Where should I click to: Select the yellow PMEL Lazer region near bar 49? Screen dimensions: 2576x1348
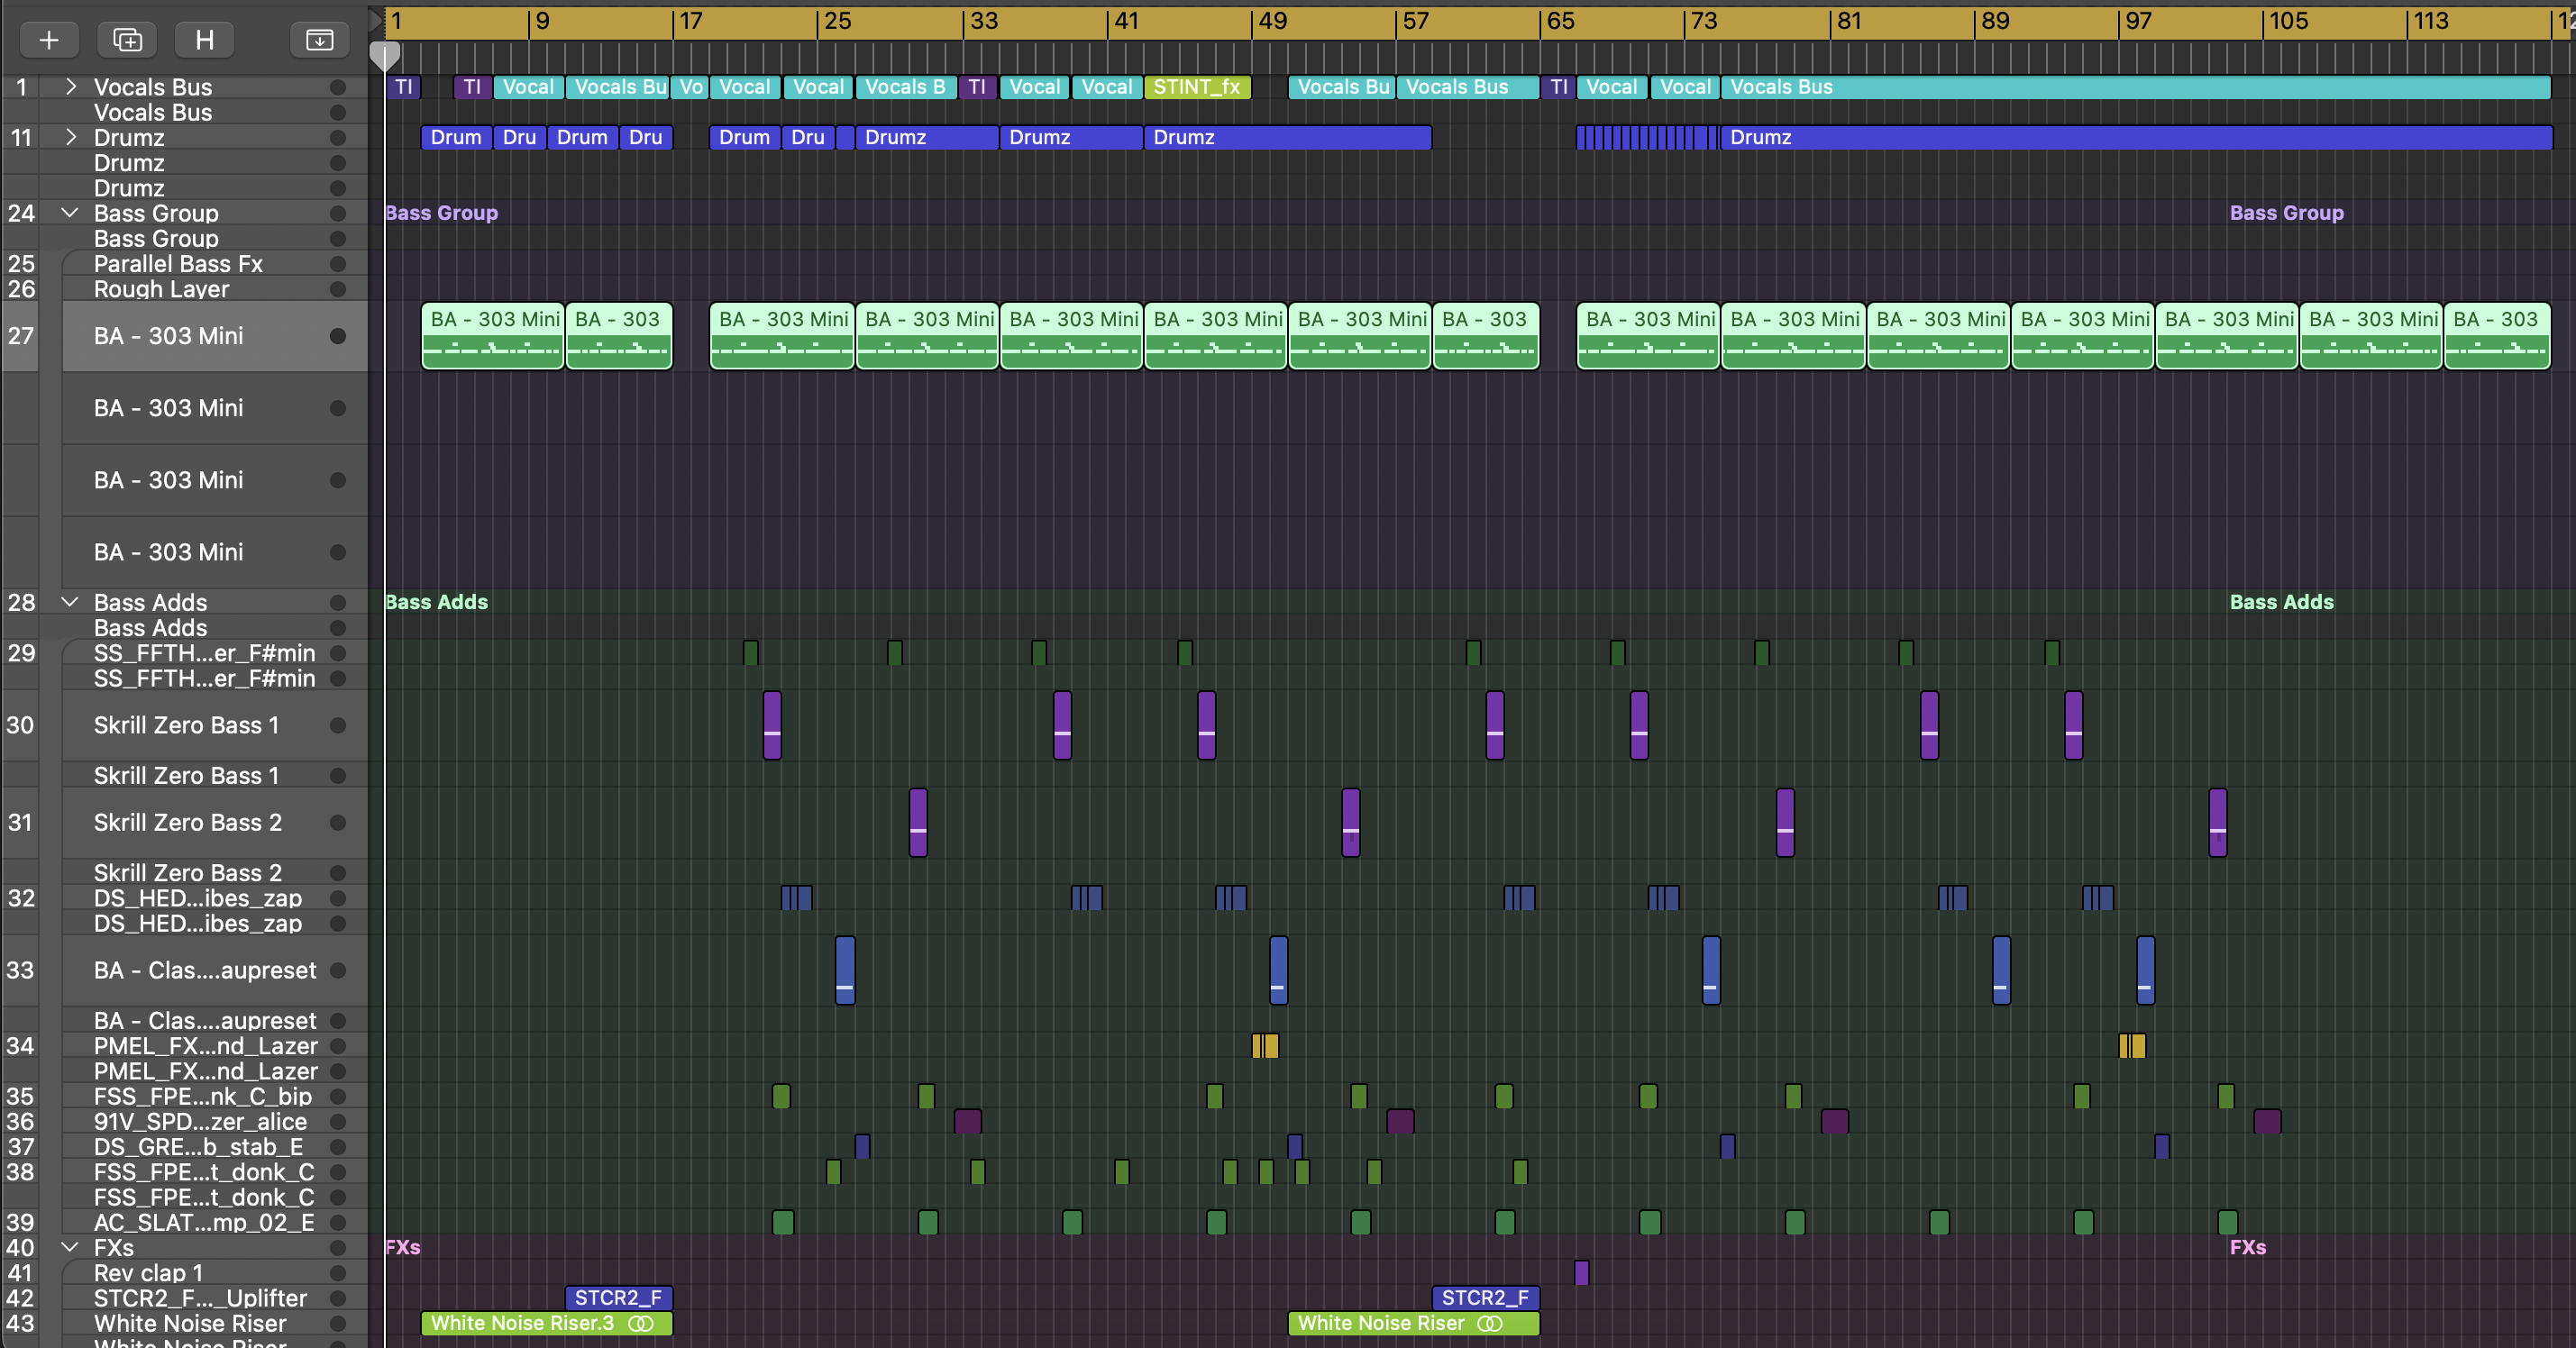click(1265, 1046)
